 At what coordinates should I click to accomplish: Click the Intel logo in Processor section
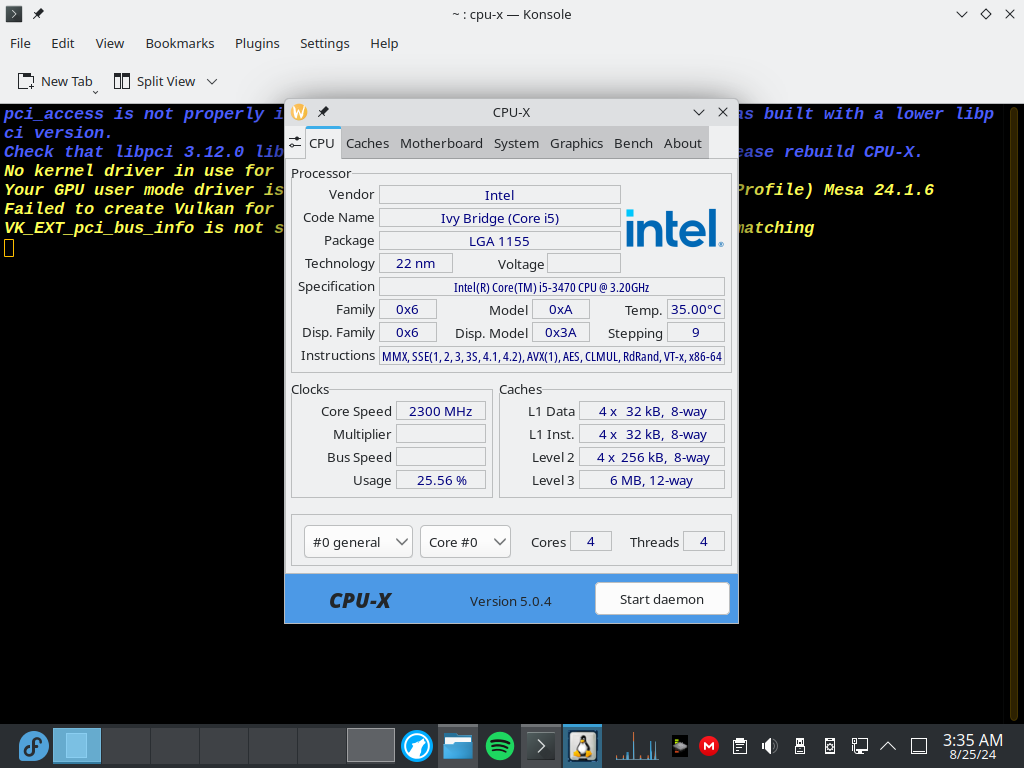point(675,228)
